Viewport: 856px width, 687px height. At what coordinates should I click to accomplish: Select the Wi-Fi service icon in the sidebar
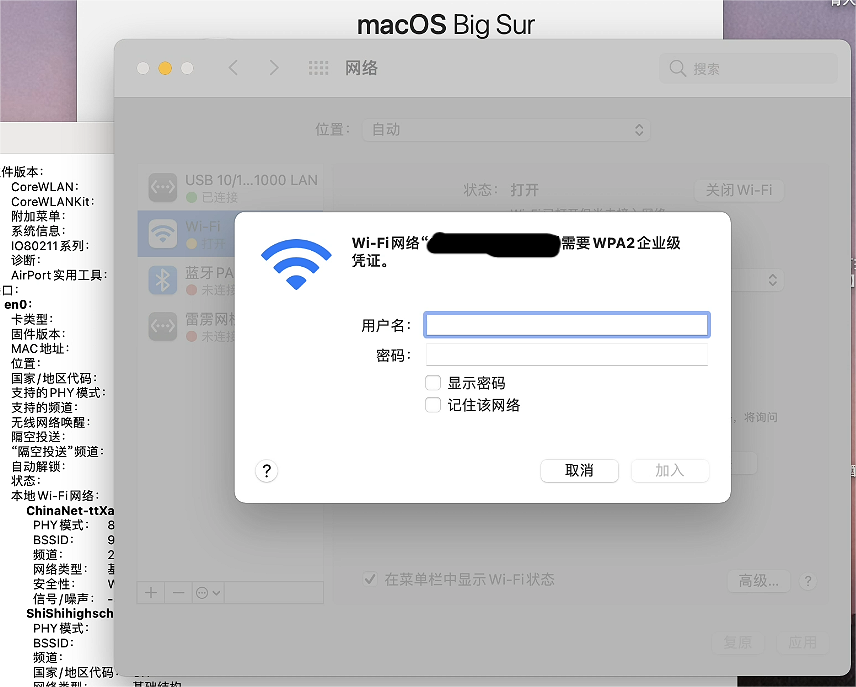[x=163, y=234]
